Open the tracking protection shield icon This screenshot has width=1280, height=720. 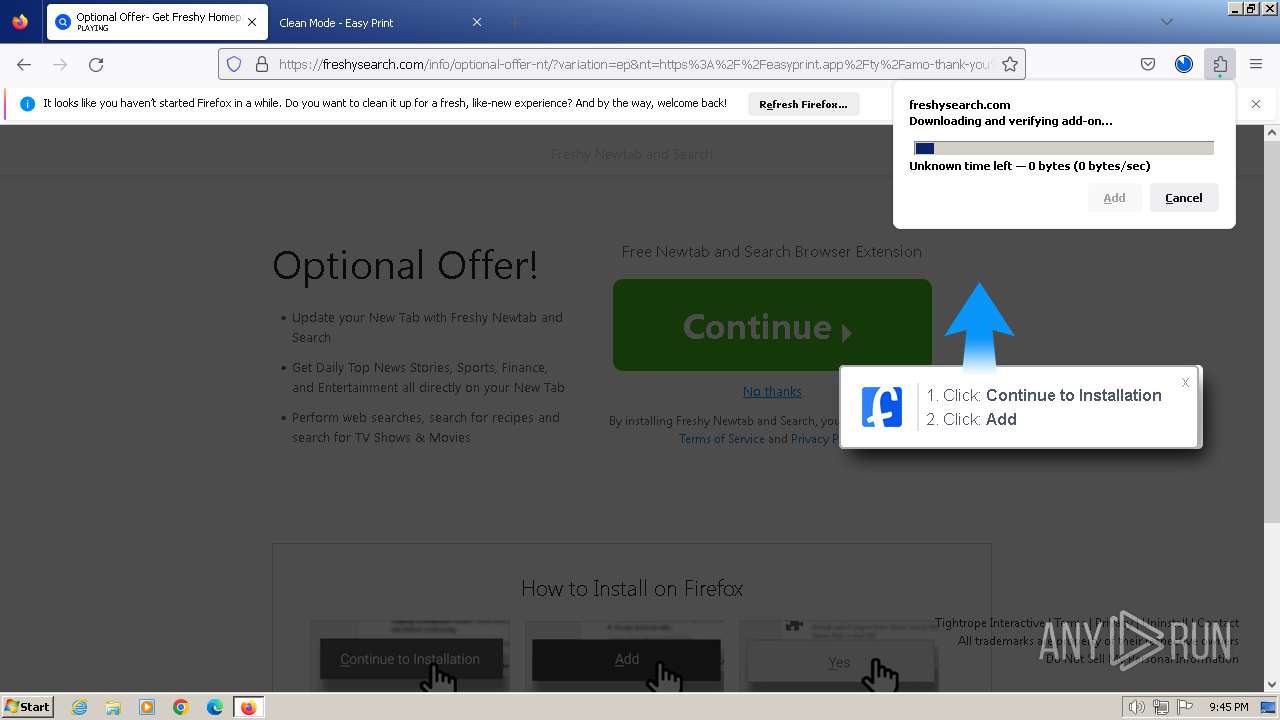pyautogui.click(x=234, y=64)
